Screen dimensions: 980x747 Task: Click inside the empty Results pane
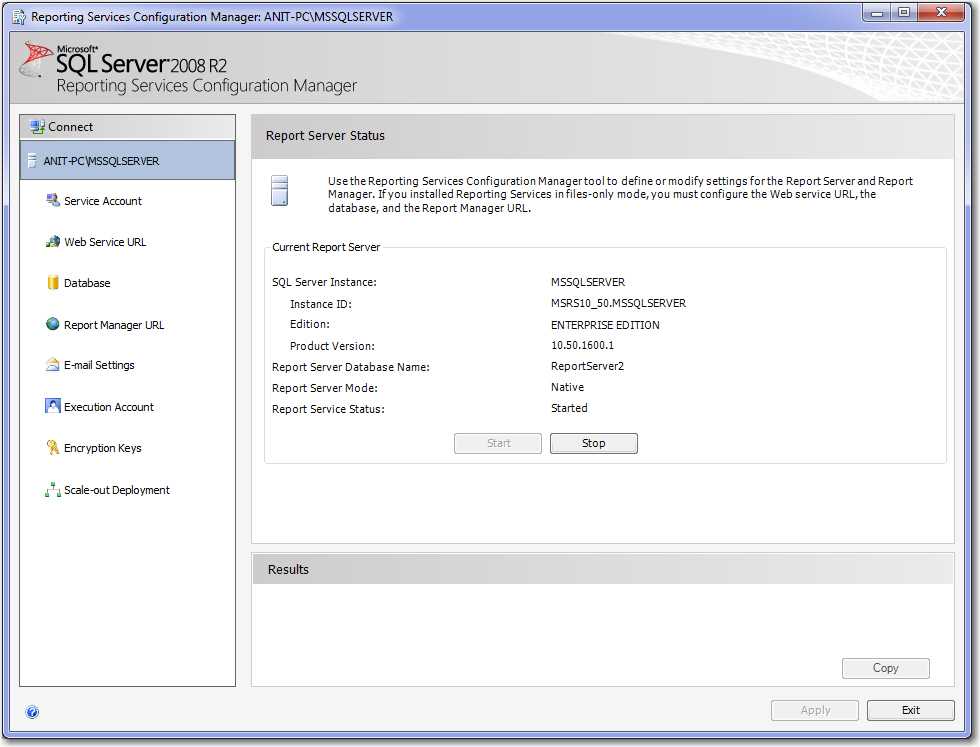(x=540, y=630)
